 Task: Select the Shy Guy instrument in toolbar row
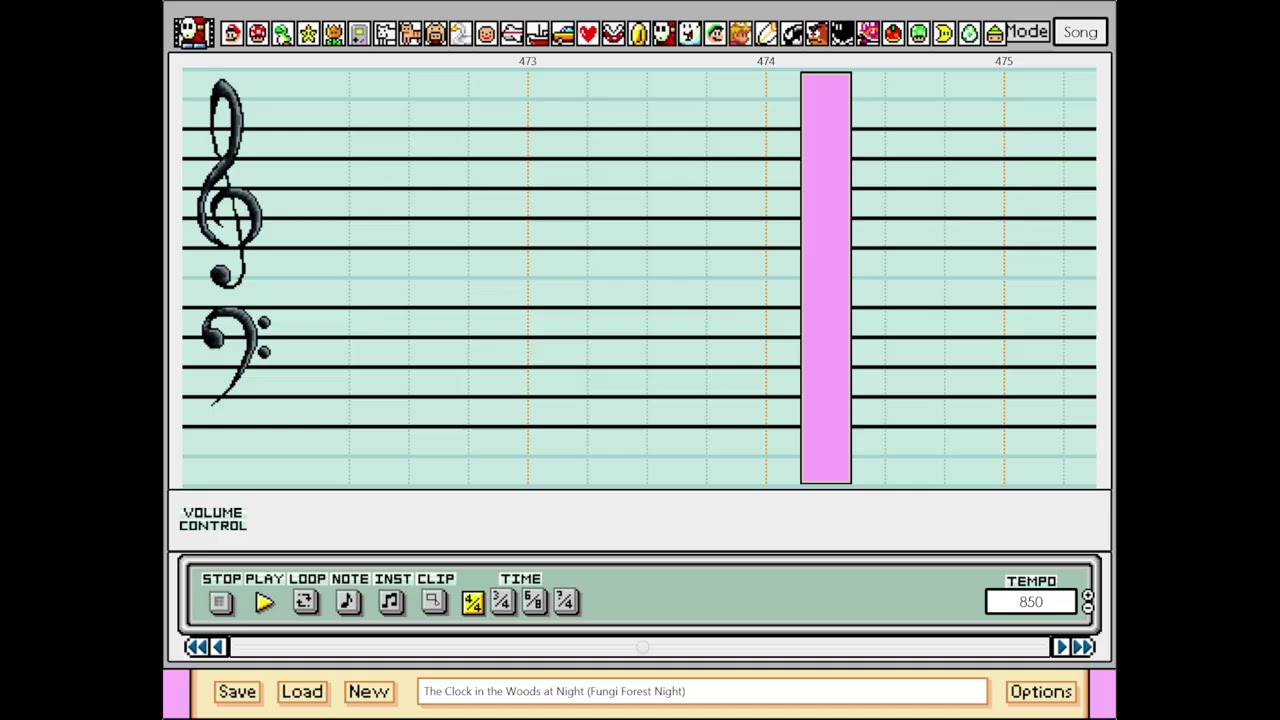664,33
